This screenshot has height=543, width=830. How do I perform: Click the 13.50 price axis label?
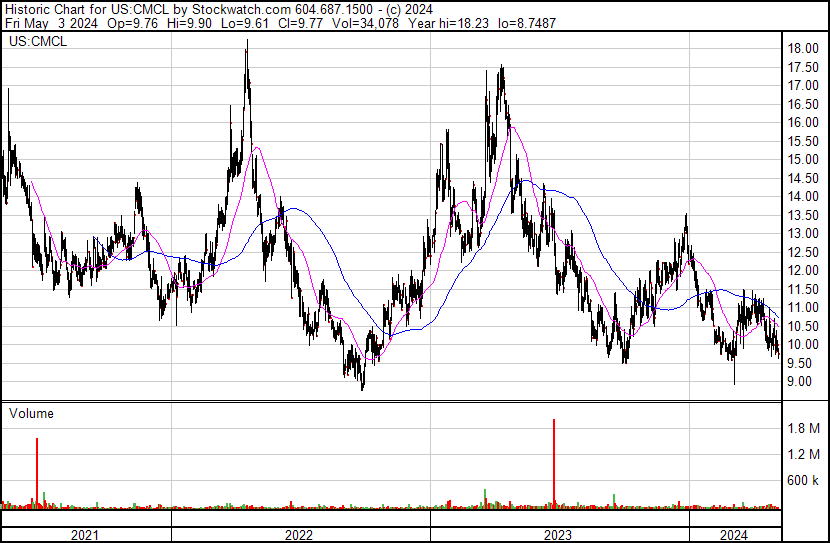coord(803,215)
